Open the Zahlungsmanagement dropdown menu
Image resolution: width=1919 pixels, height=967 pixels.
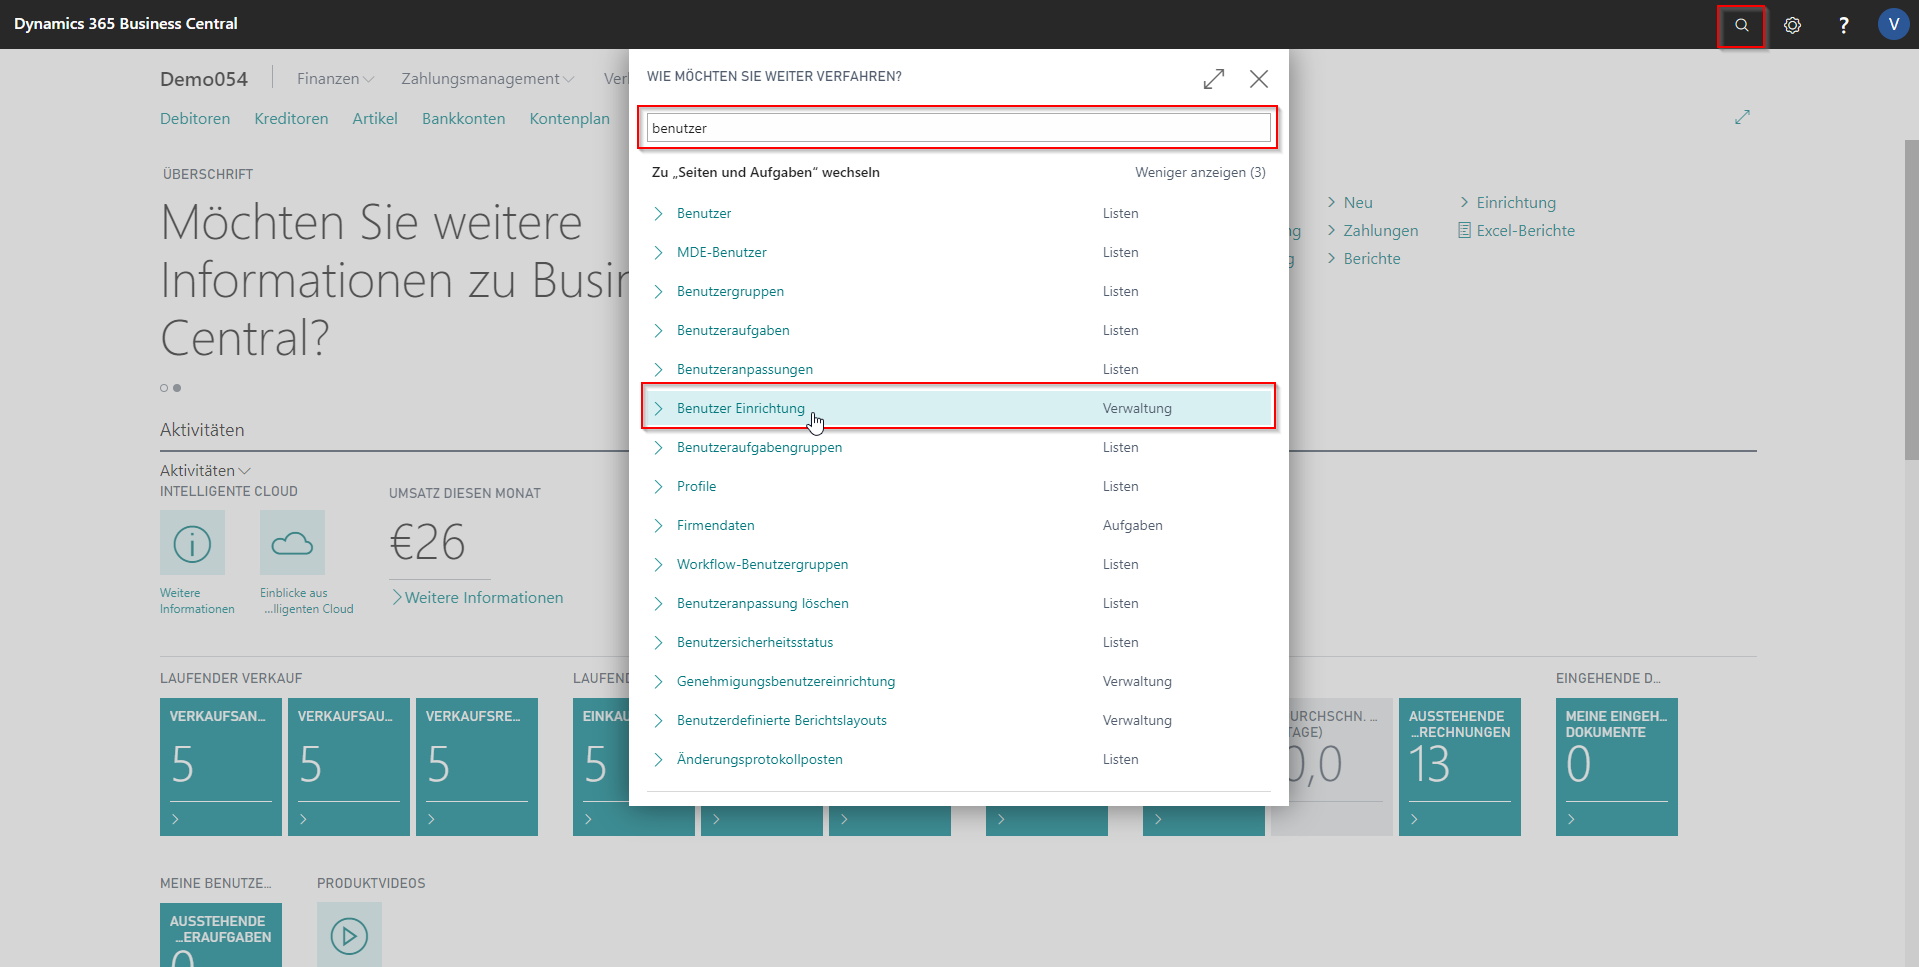point(487,79)
